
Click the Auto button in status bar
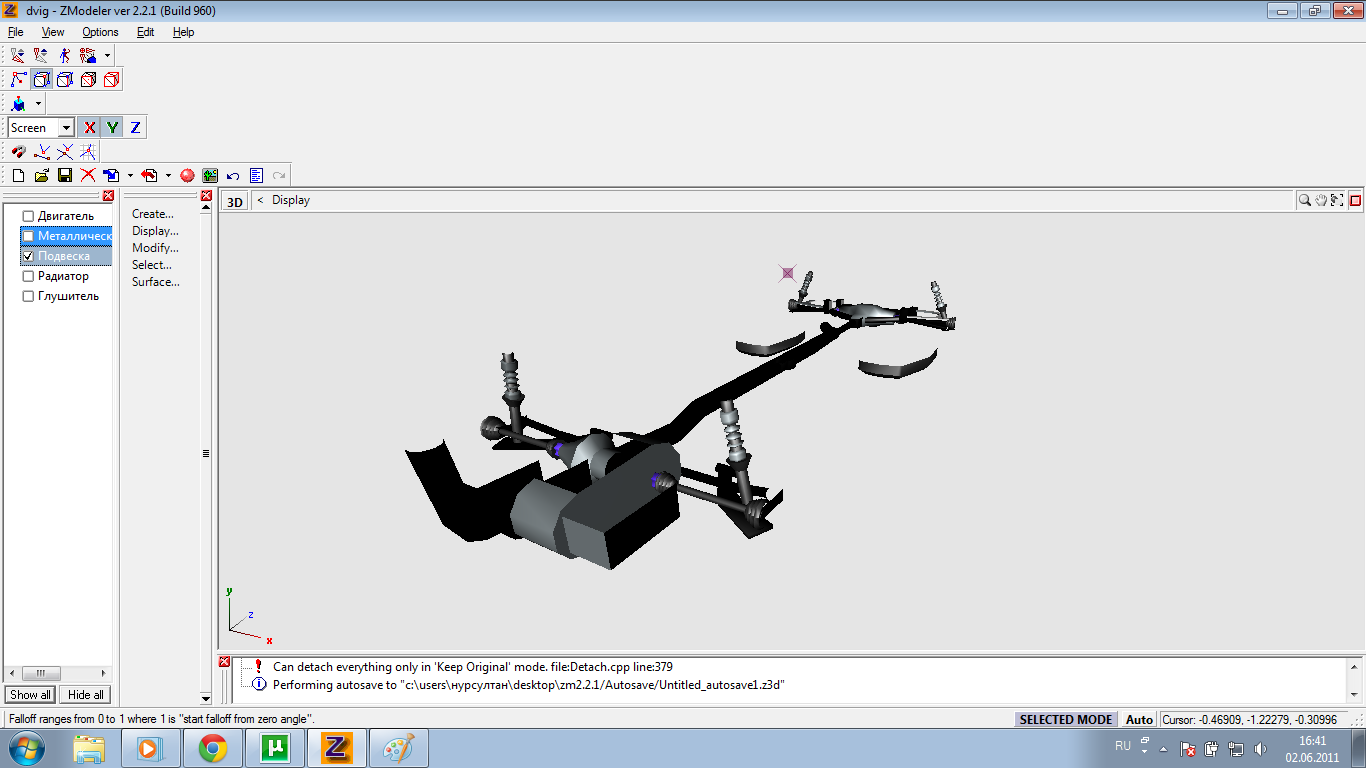[x=1139, y=719]
